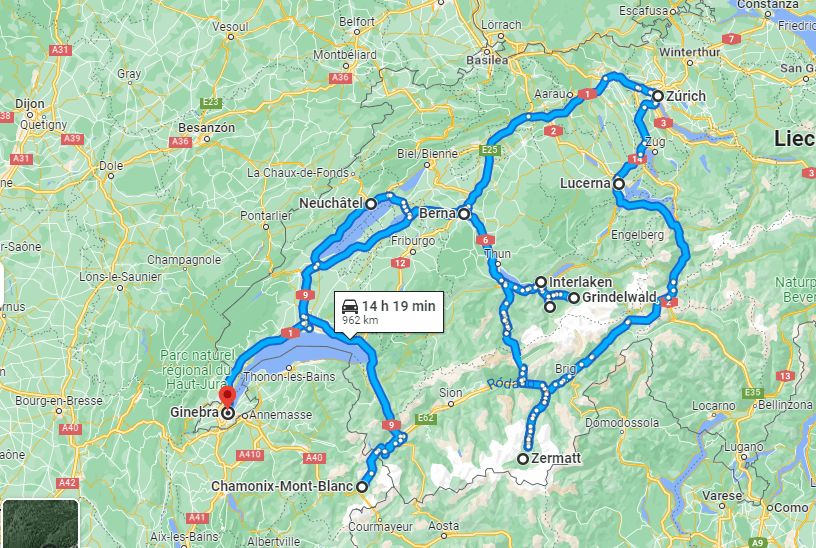Open the 14 h 19 min route box
Viewport: 816px width, 548px height.
(389, 312)
